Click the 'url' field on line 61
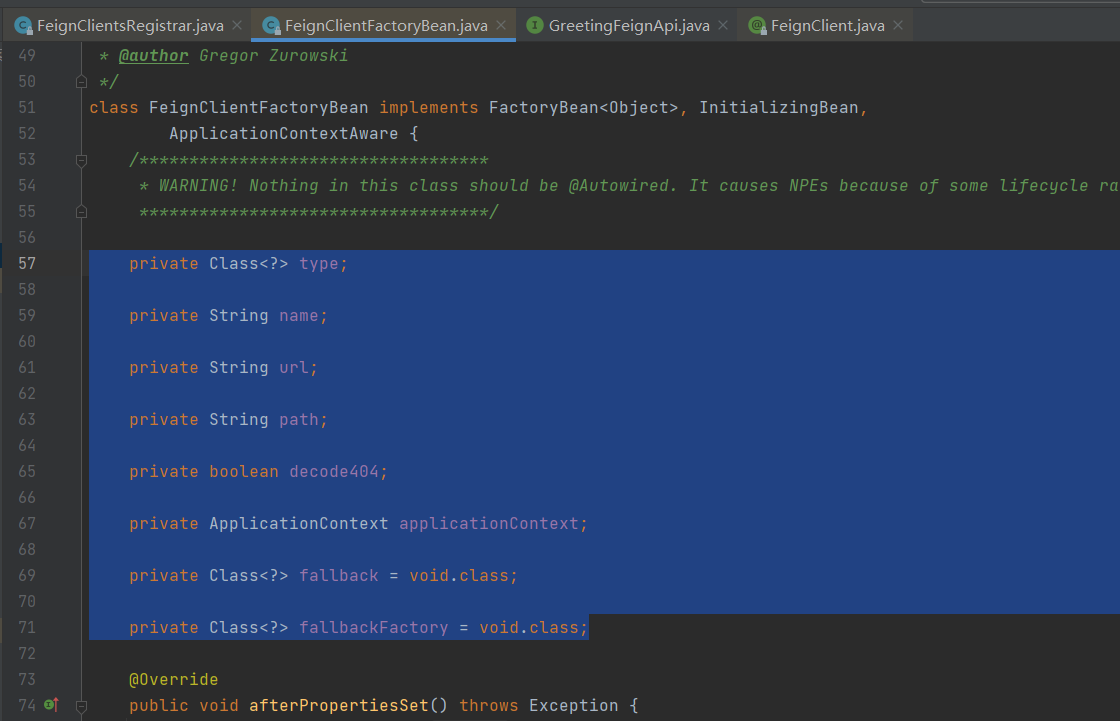 coord(294,367)
